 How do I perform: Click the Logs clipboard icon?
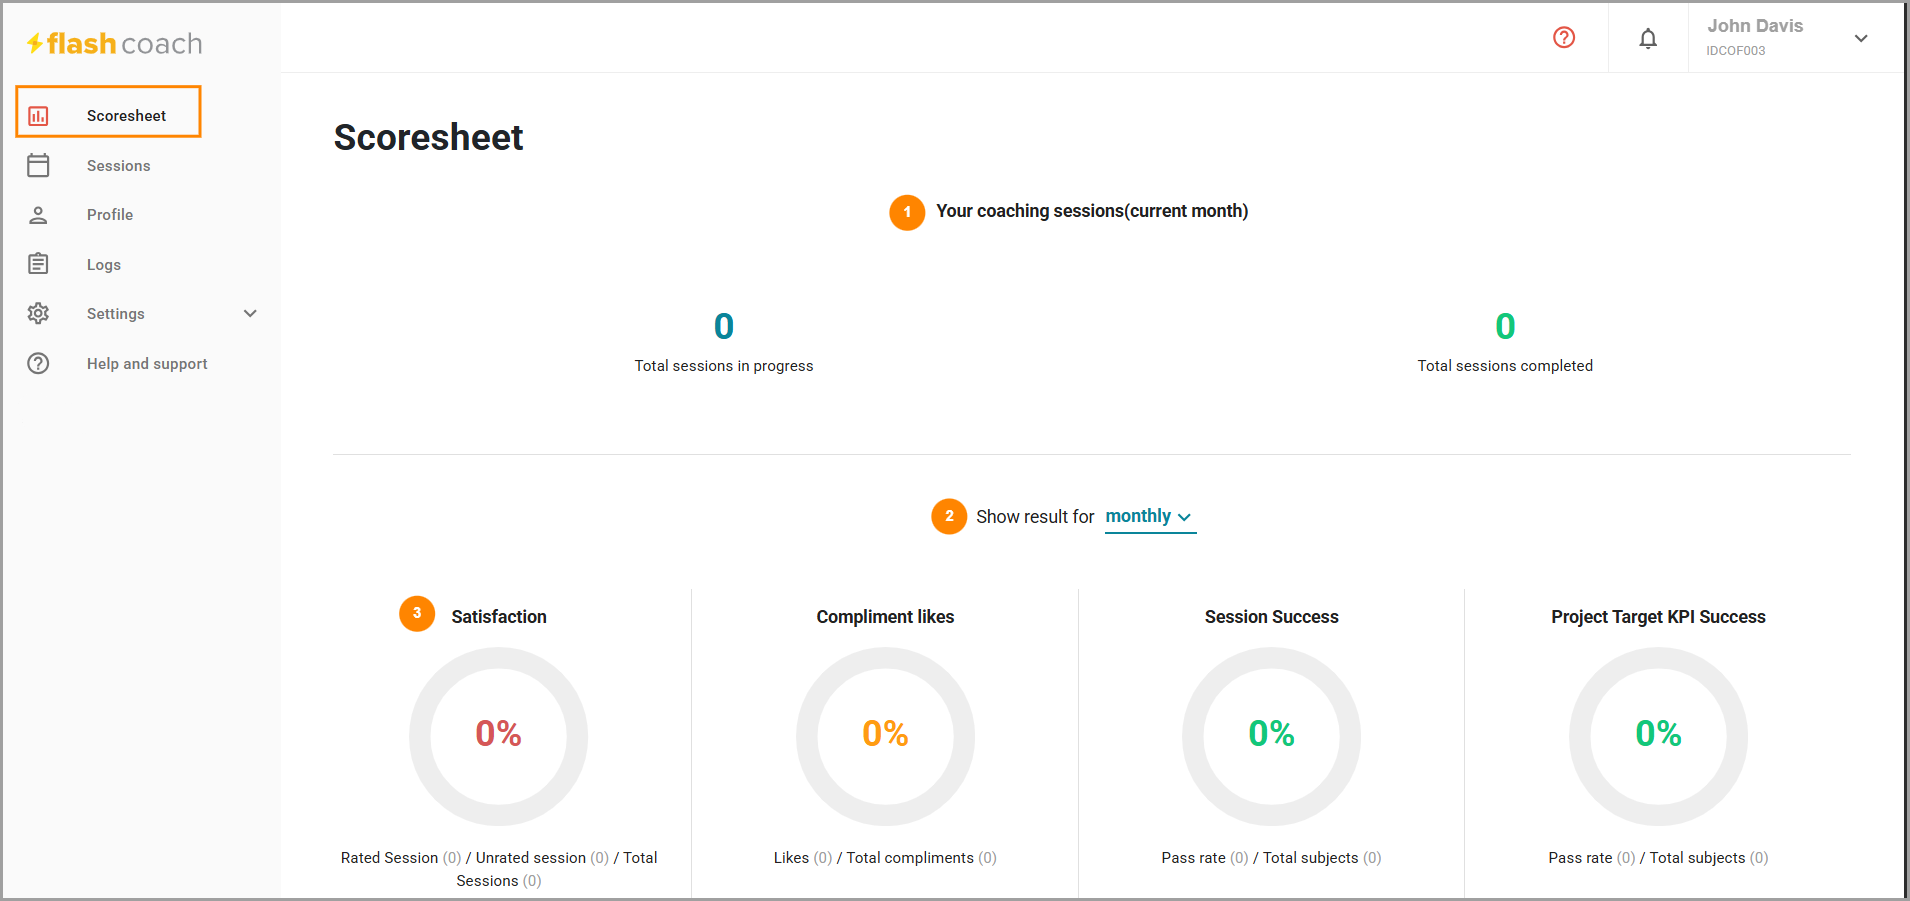38,264
